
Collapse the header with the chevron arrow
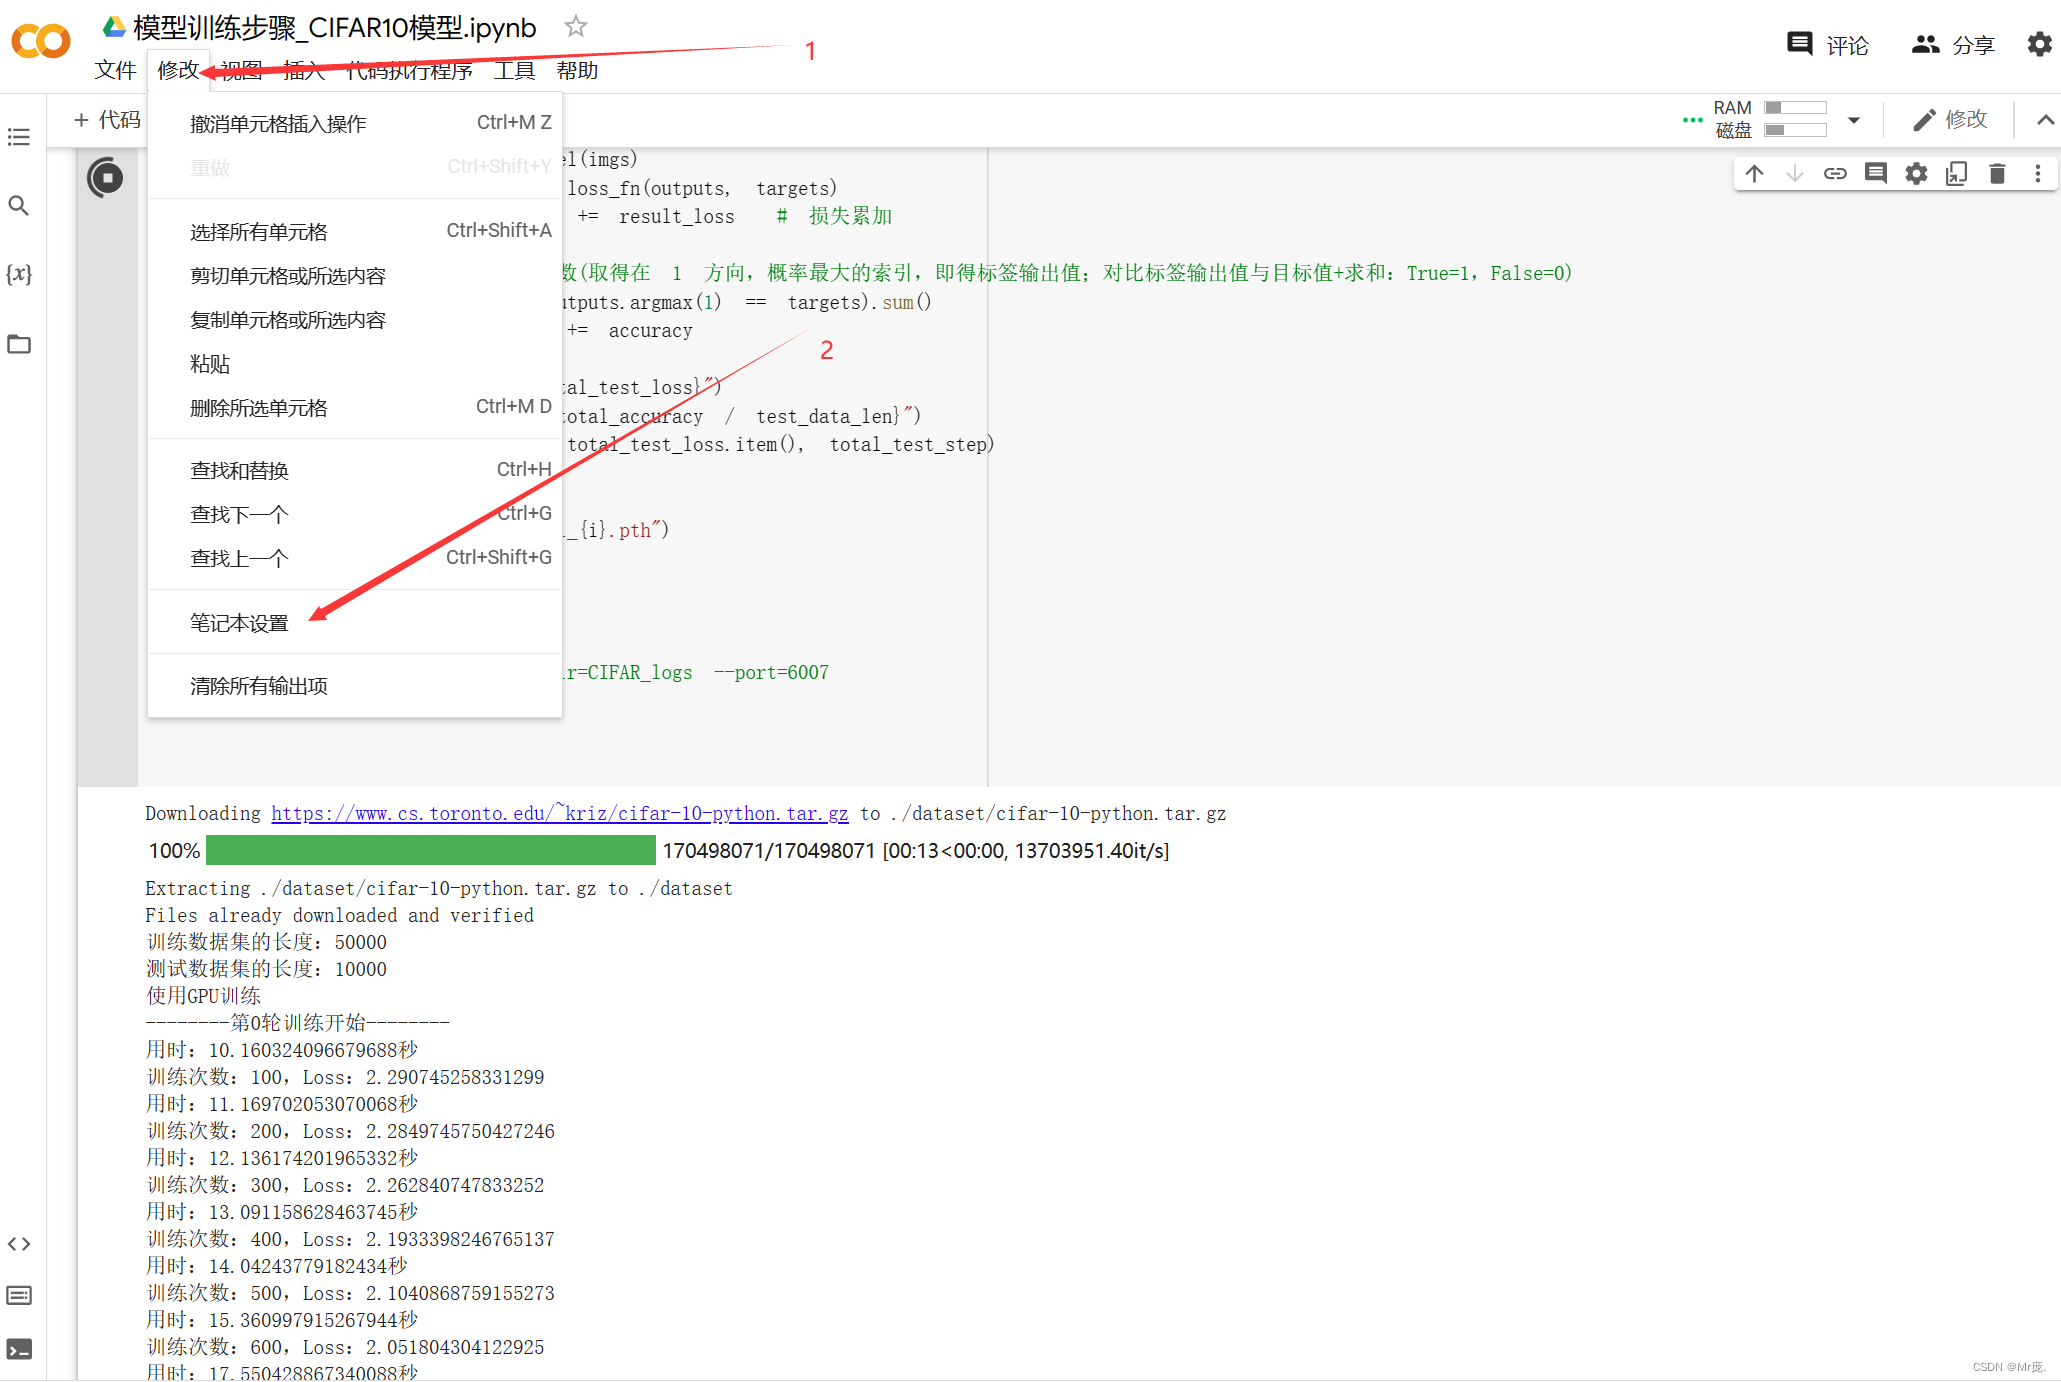click(x=2045, y=120)
